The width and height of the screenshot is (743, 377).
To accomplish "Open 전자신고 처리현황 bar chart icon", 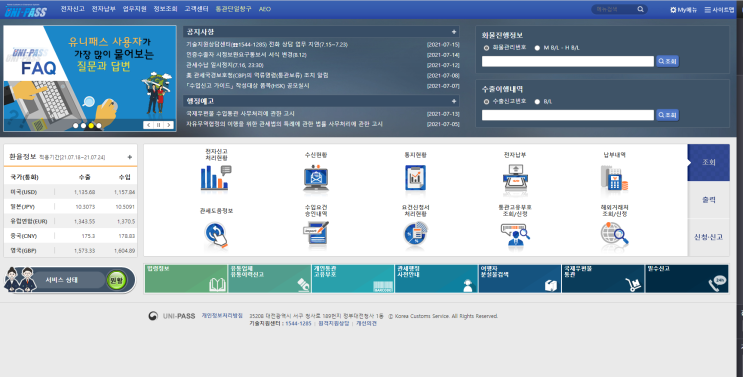I will point(216,178).
